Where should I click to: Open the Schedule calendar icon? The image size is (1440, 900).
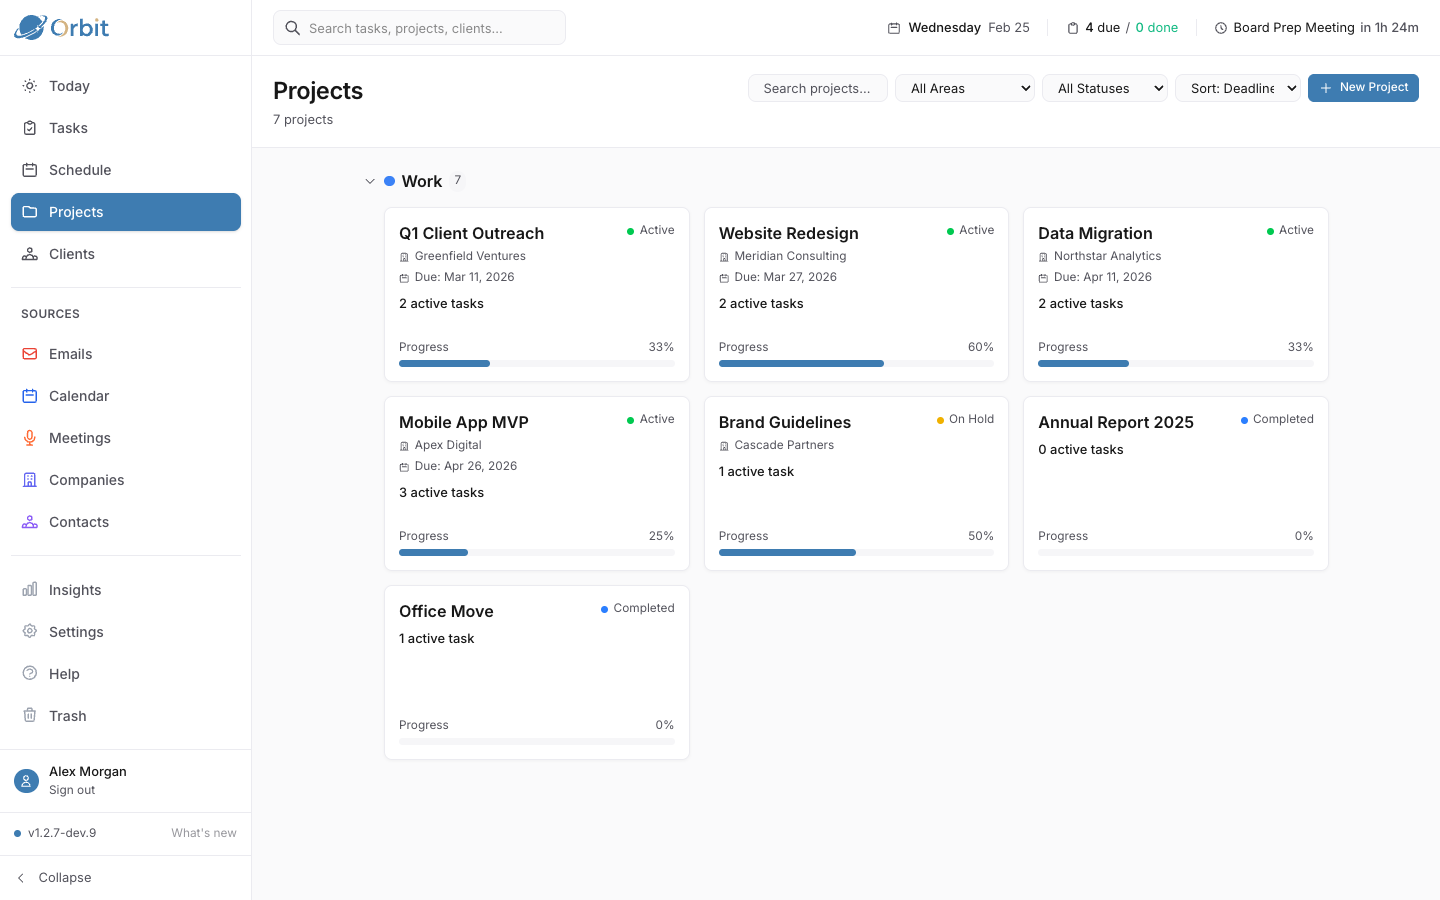click(30, 170)
